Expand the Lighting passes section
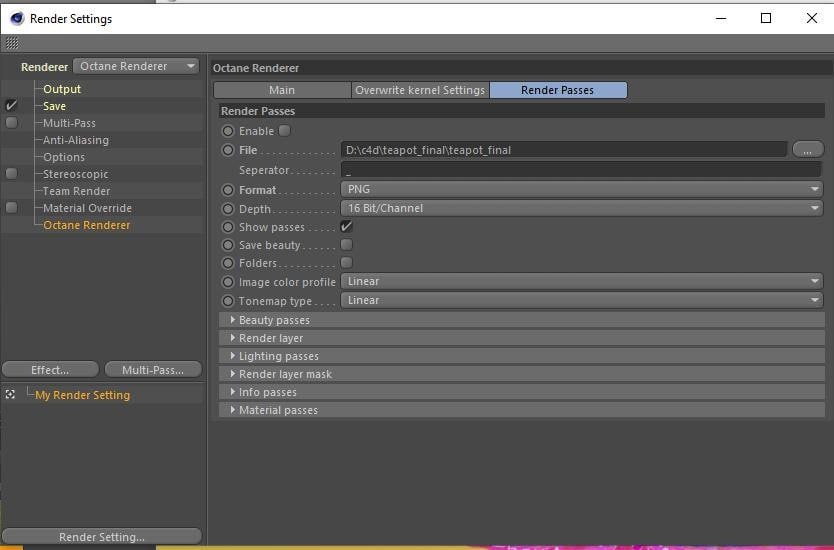Screen dimensions: 834x550 click(x=522, y=356)
